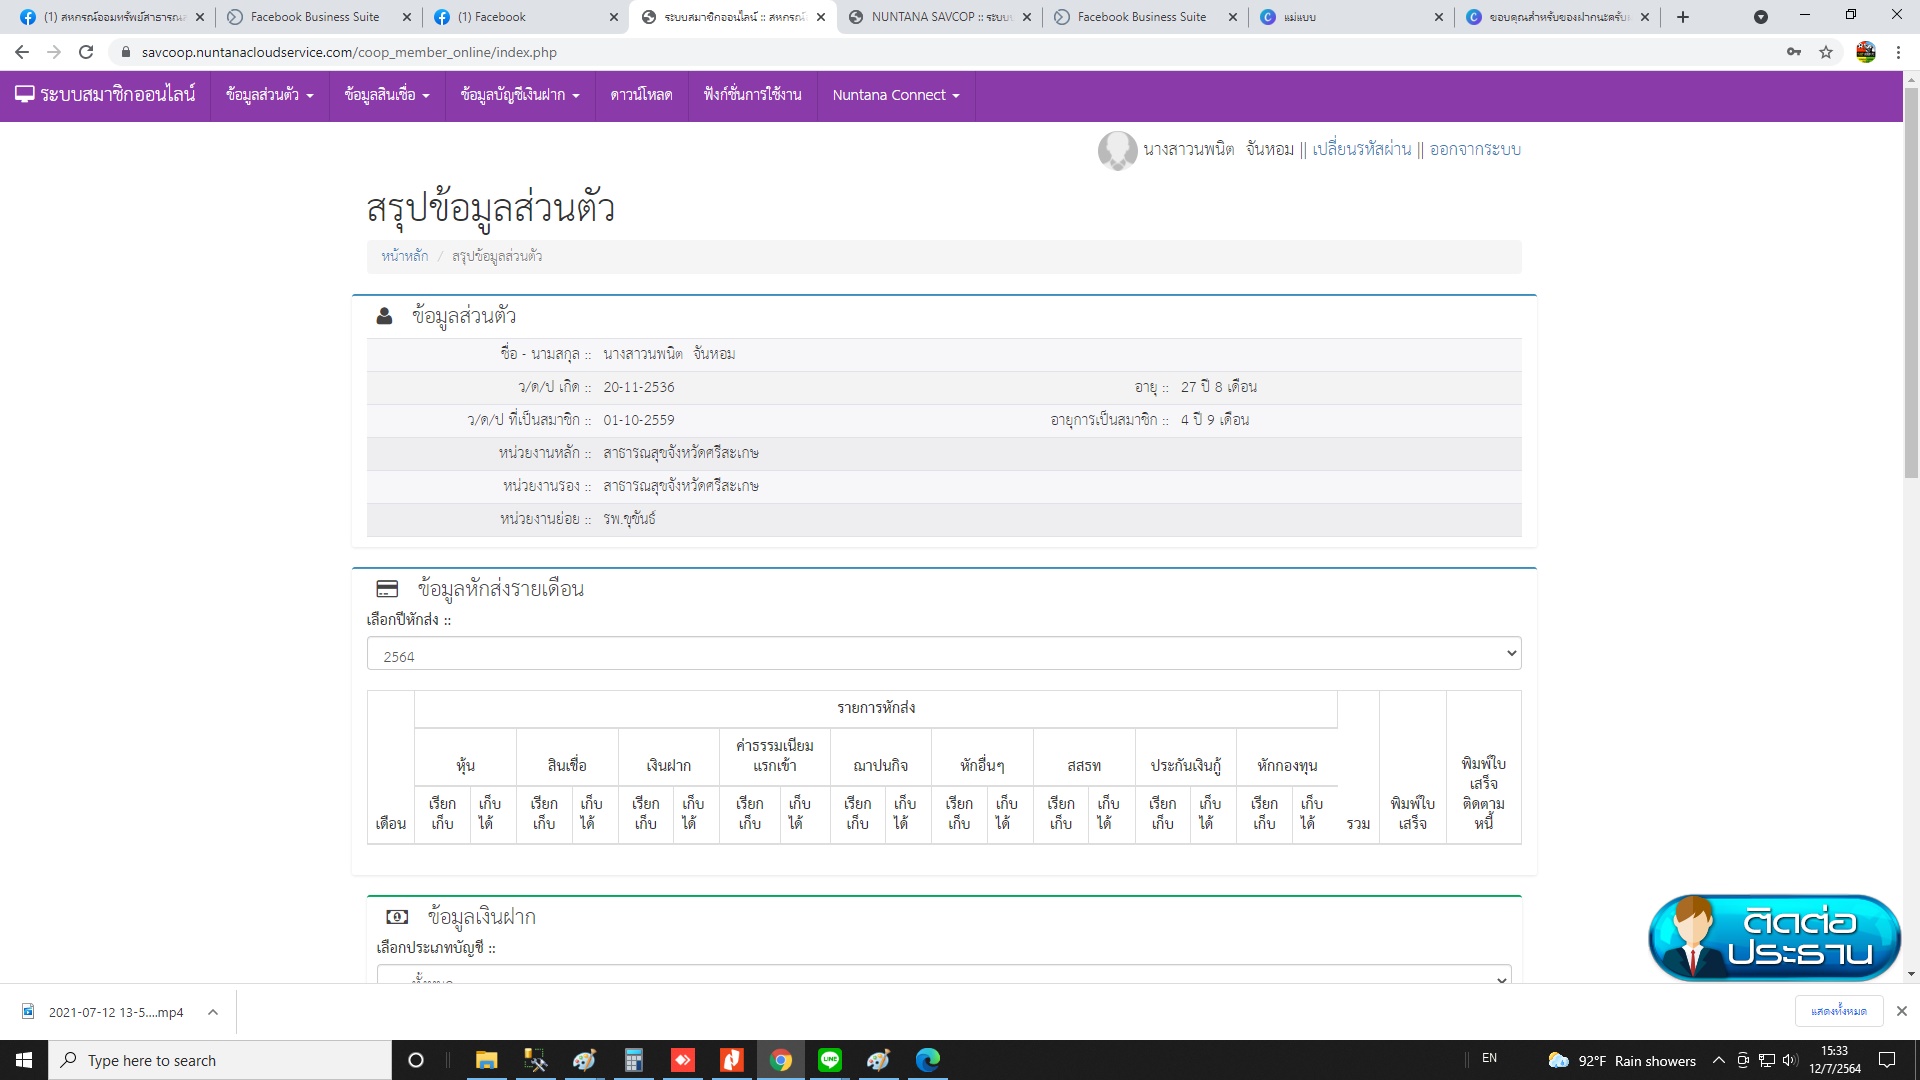Switch to the first Facebook สหกรณ์ออมทรัพย์ tab
Screen dimensions: 1920x1080
(110, 17)
